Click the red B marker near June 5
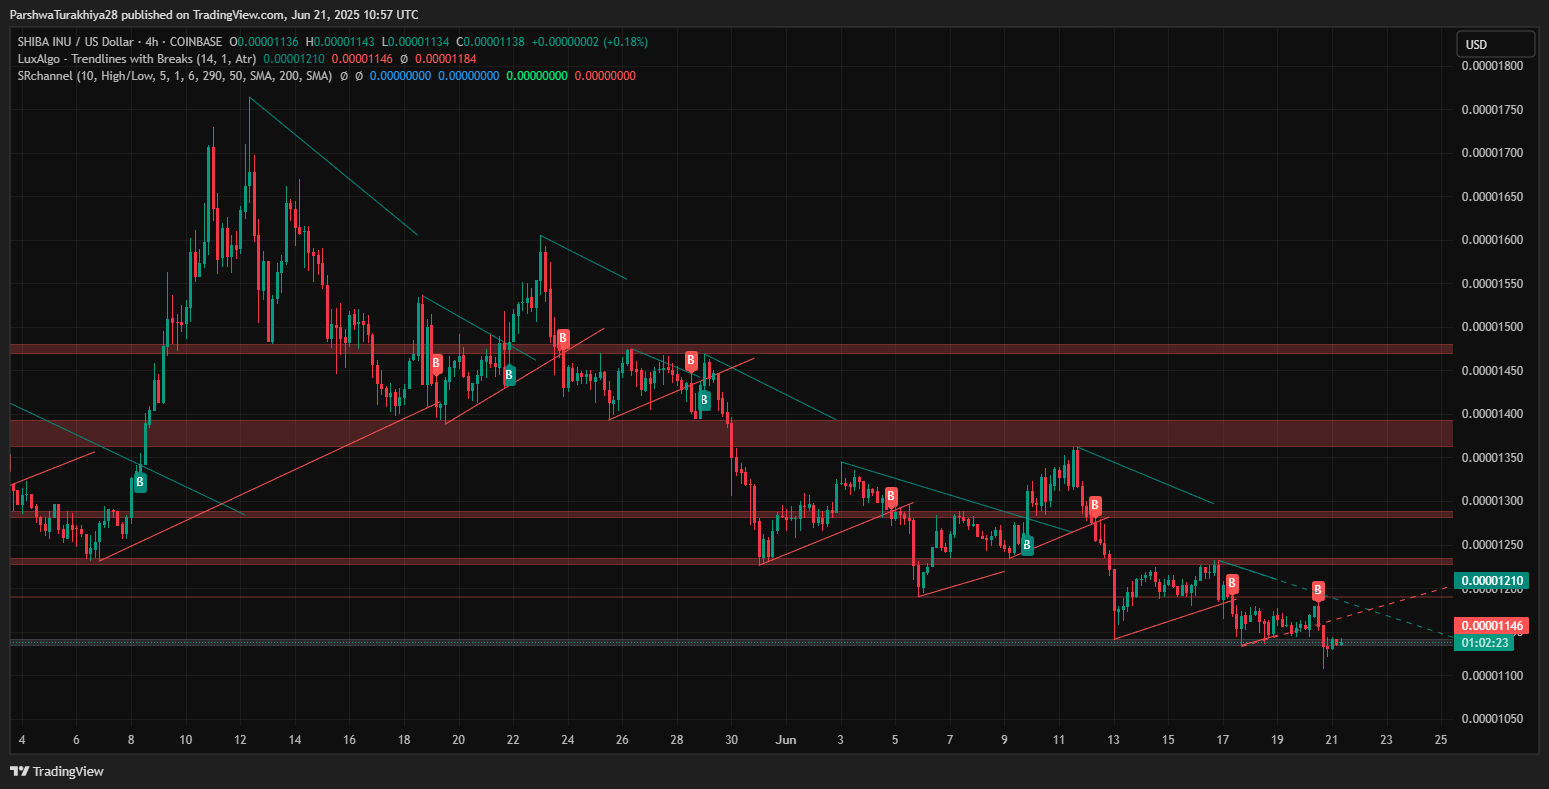Image resolution: width=1549 pixels, height=789 pixels. [x=891, y=495]
